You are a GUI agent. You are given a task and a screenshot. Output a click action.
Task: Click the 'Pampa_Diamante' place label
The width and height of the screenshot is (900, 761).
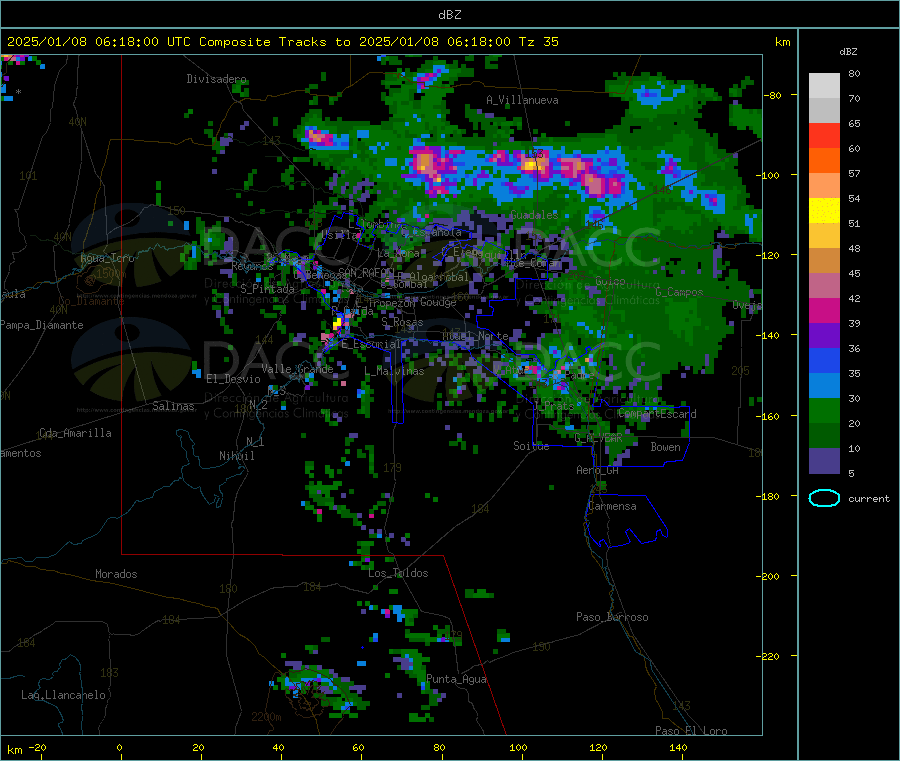tap(41, 325)
